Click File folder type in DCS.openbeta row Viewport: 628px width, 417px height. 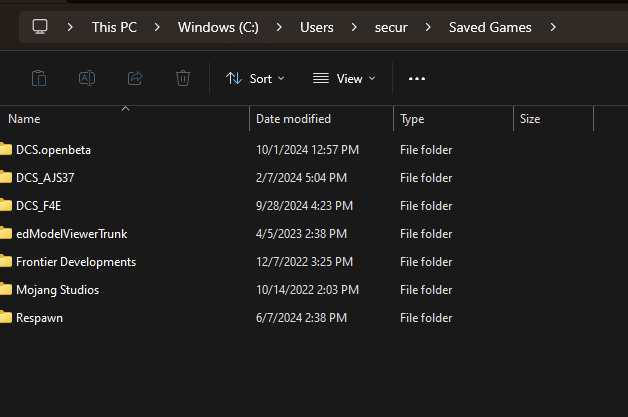(426, 150)
